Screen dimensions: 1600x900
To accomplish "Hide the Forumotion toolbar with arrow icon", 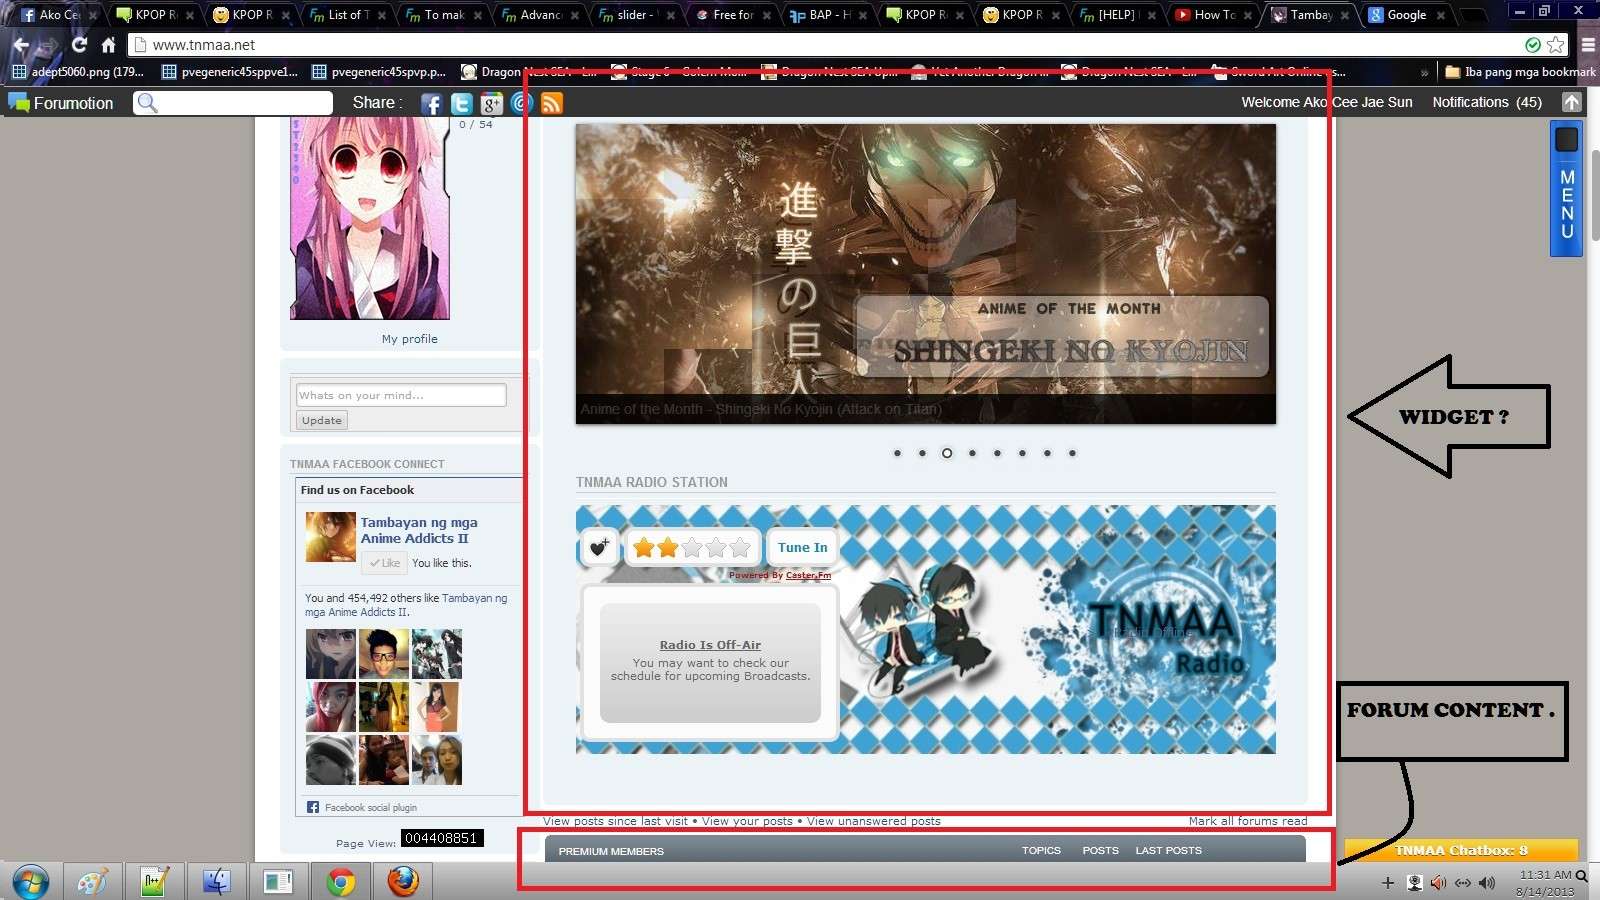I will coord(1572,102).
